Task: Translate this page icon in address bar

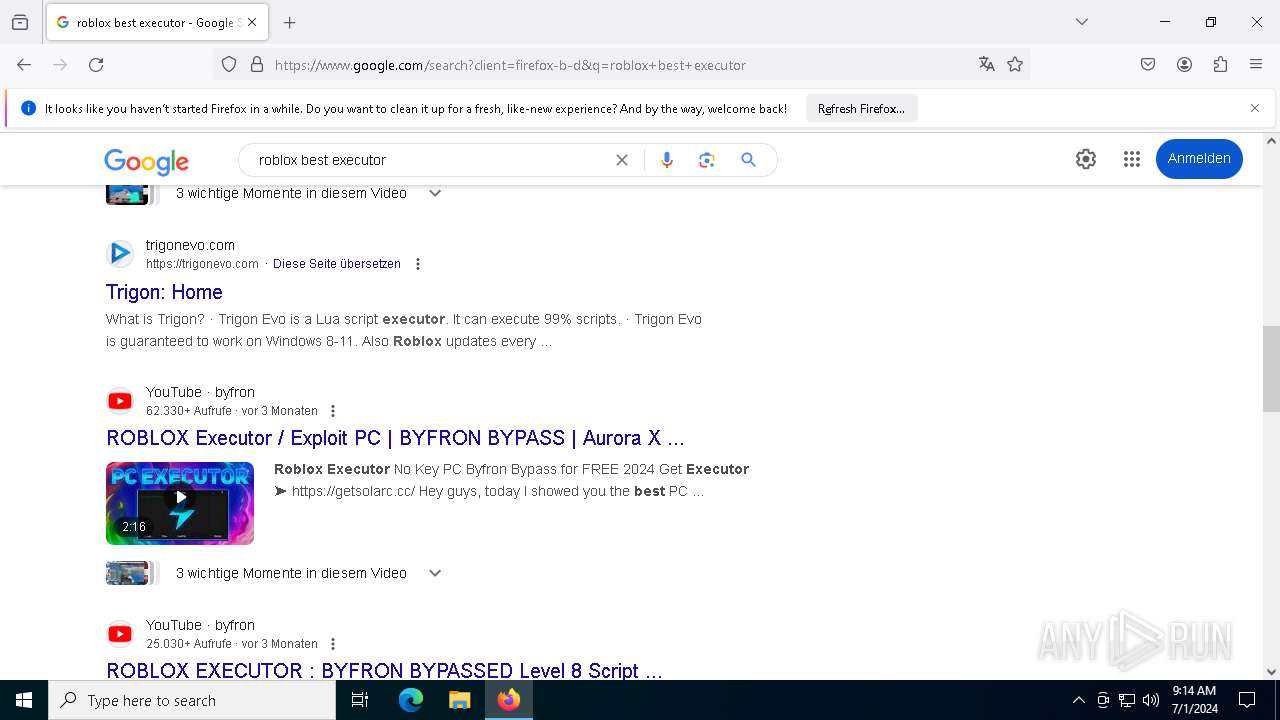Action: pos(987,64)
